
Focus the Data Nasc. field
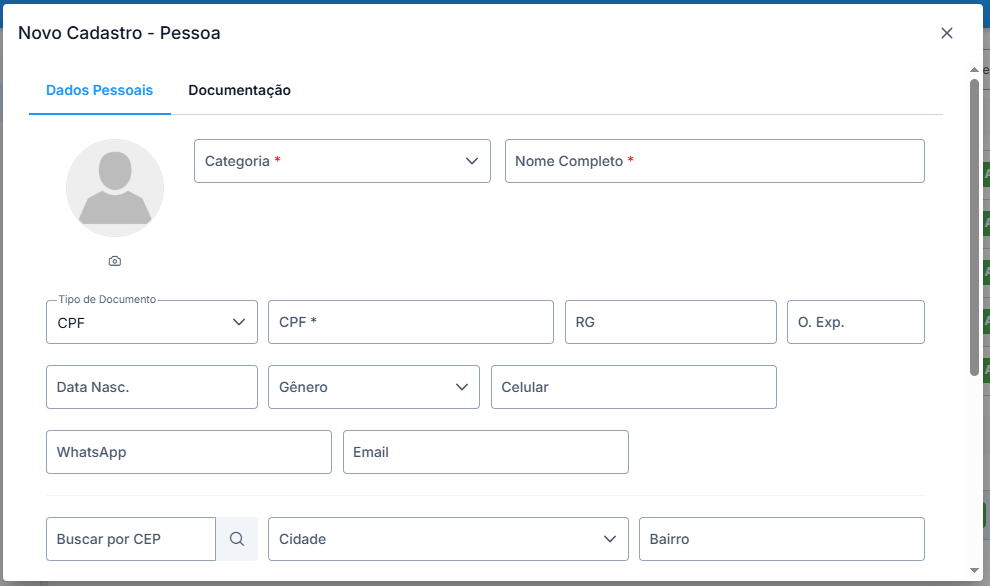click(x=152, y=387)
